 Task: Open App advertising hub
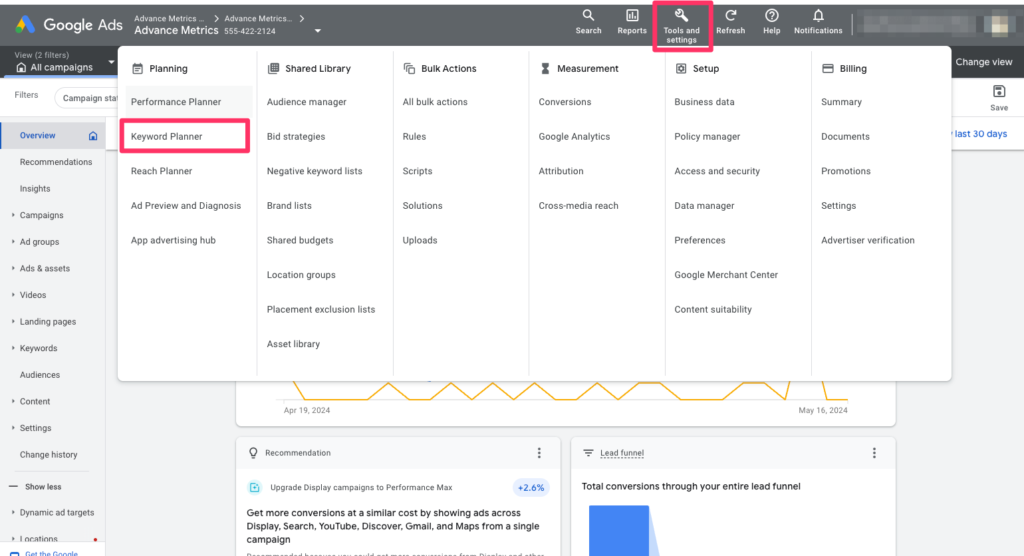coord(173,240)
